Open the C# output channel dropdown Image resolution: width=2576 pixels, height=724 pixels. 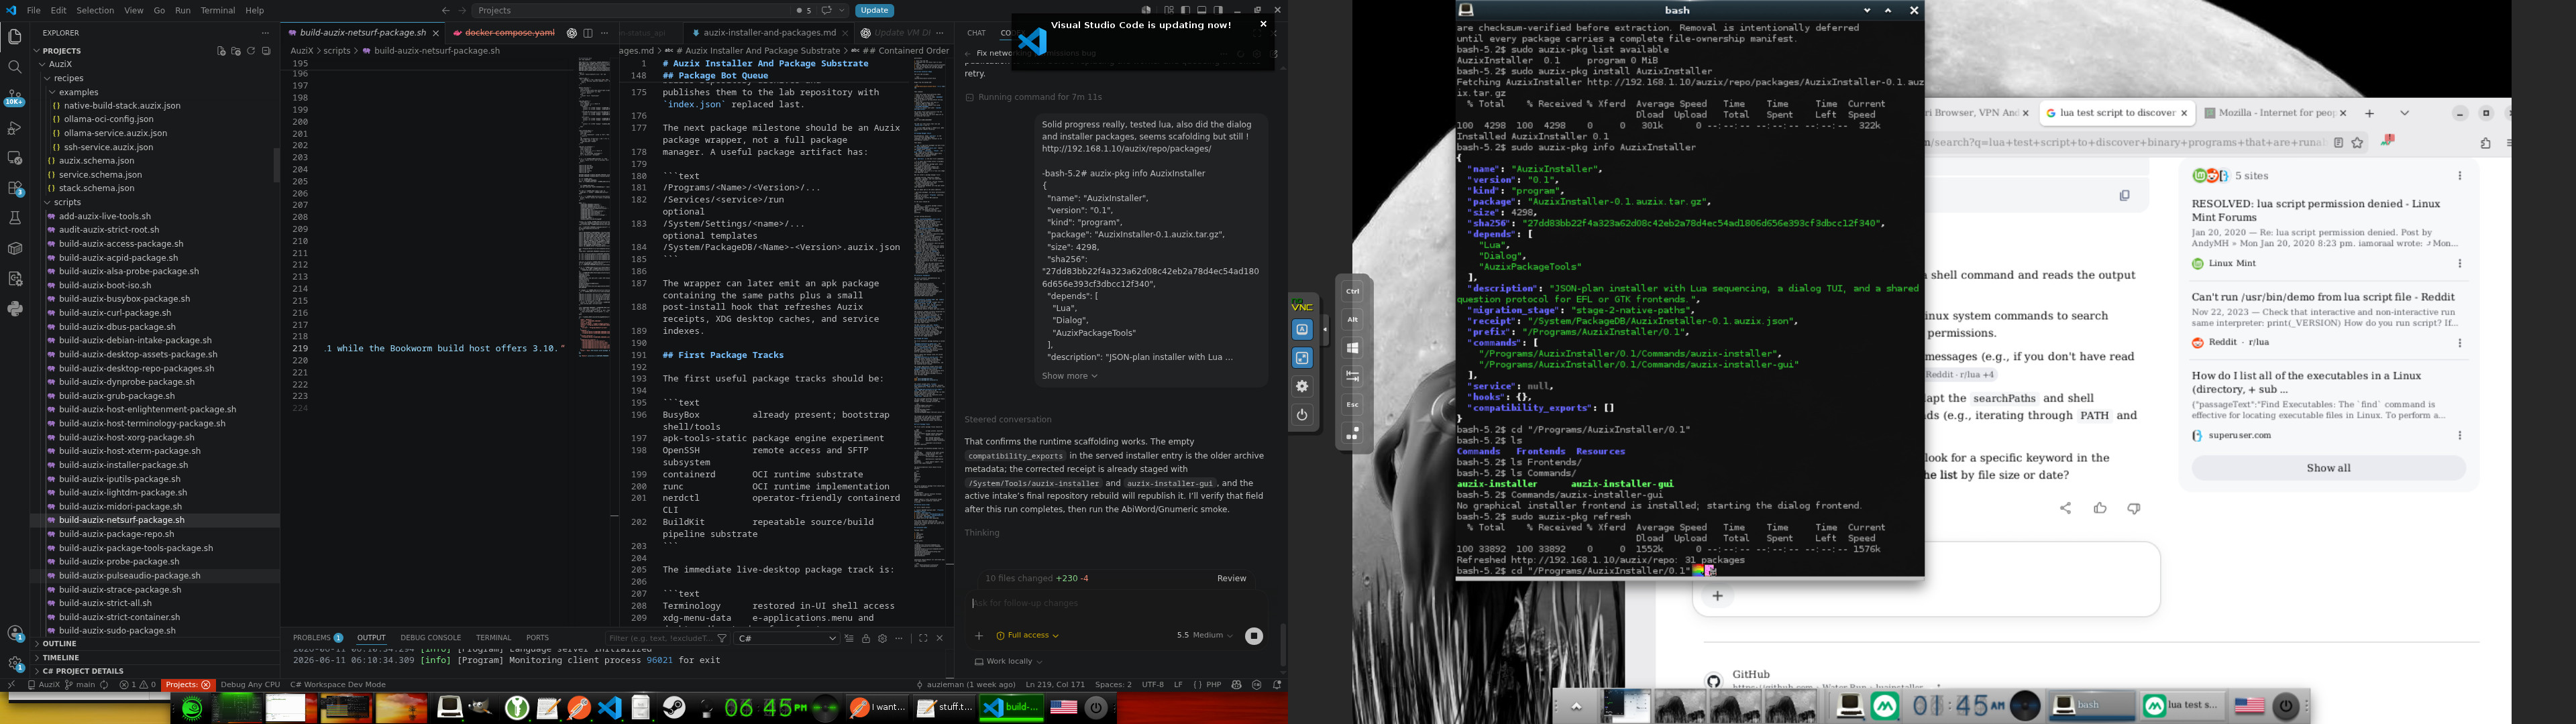coord(786,638)
